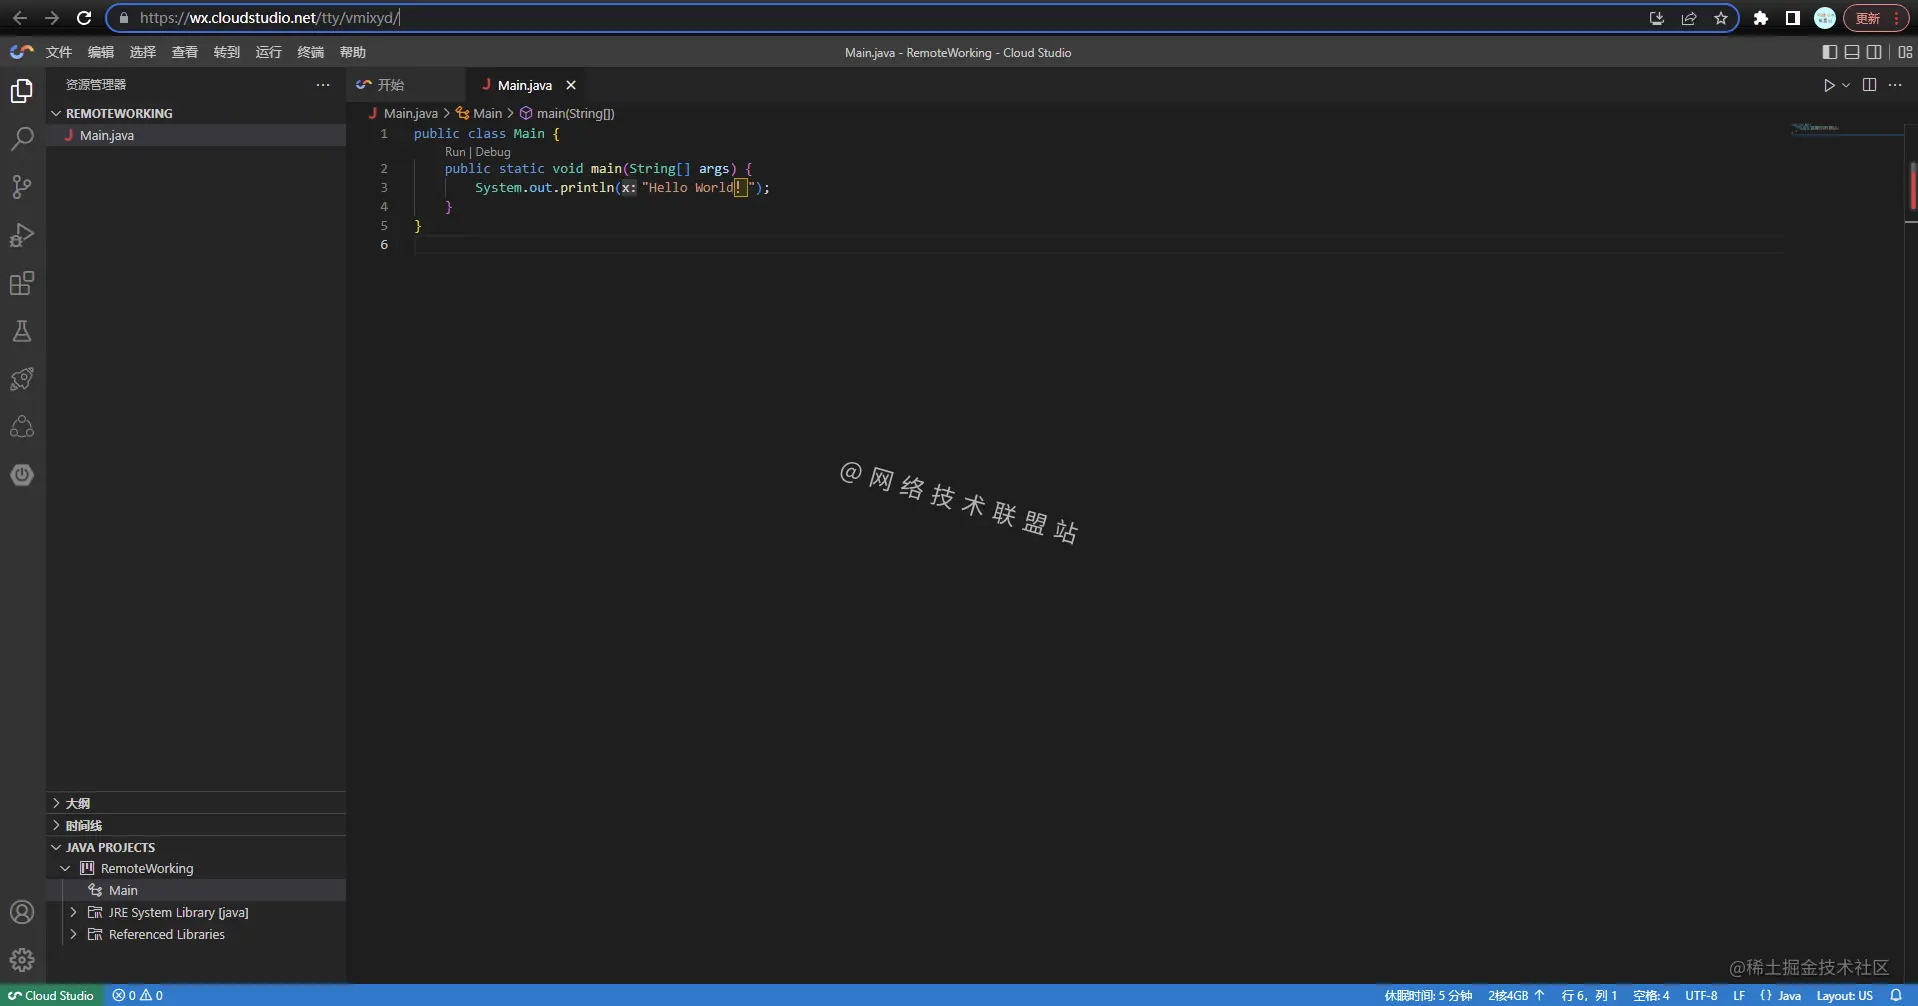
Task: Open the 帮助 menu
Action: [353, 52]
